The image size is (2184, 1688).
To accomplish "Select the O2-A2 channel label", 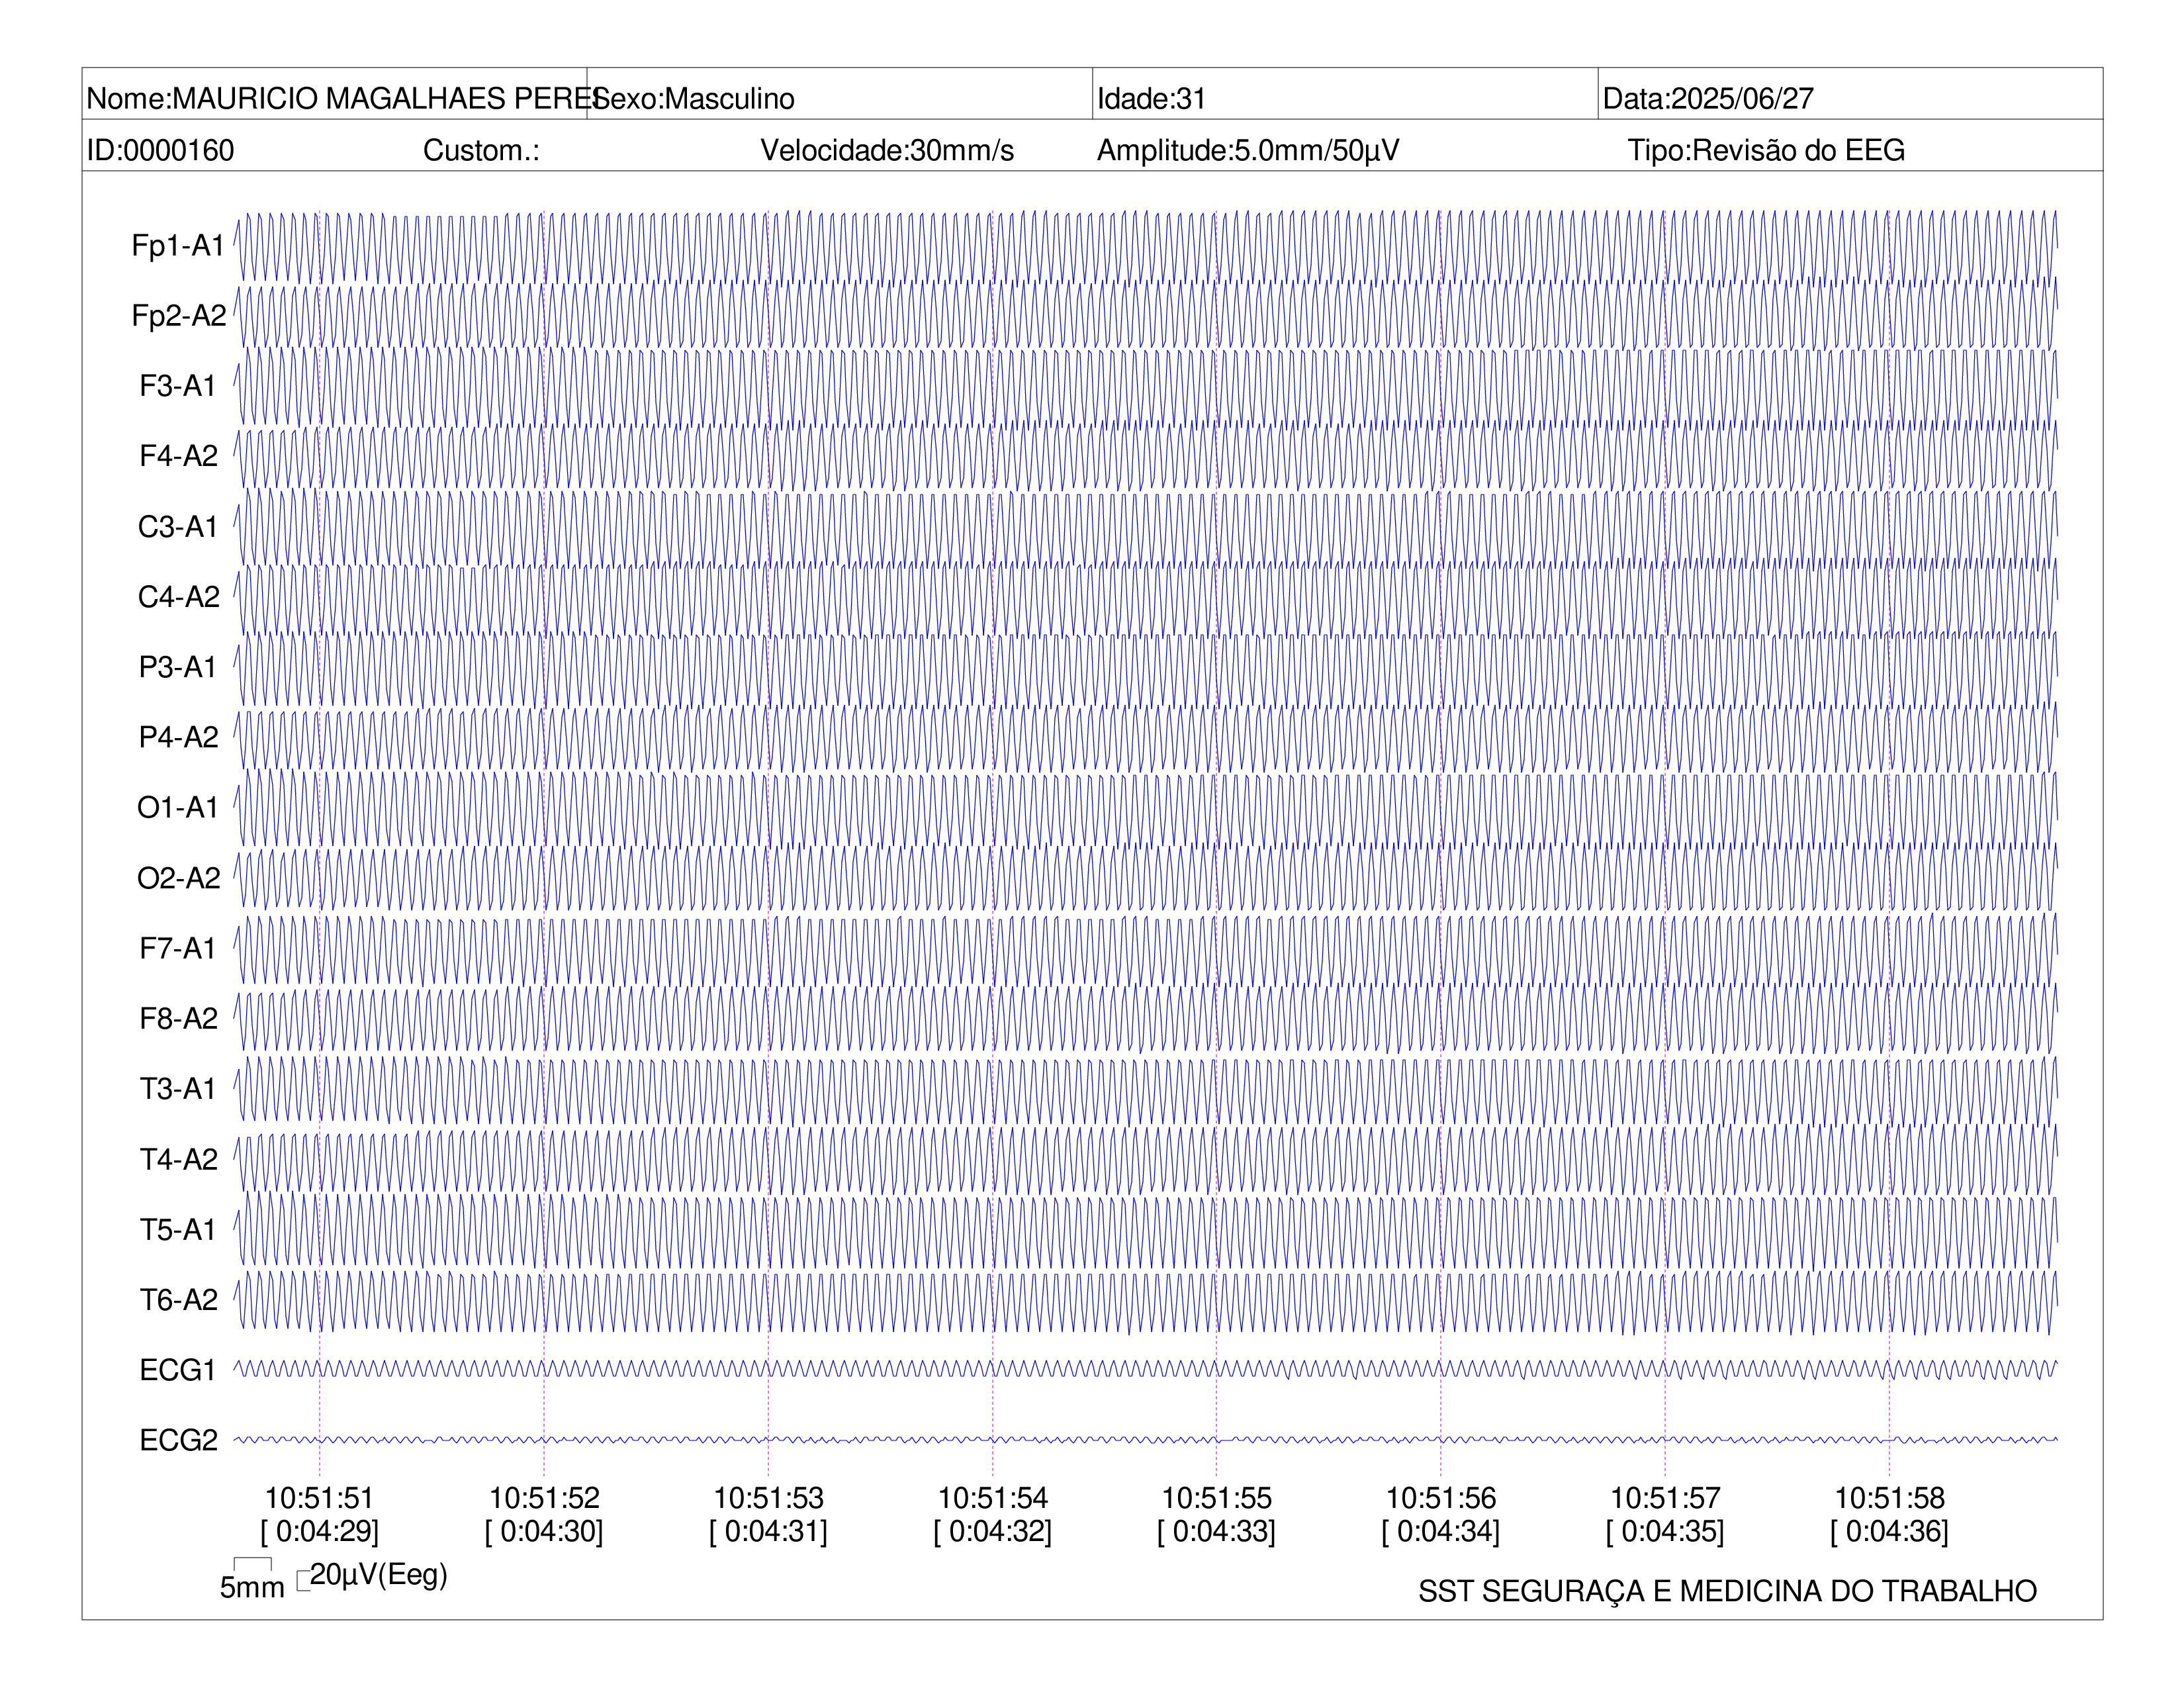I will coord(178,878).
